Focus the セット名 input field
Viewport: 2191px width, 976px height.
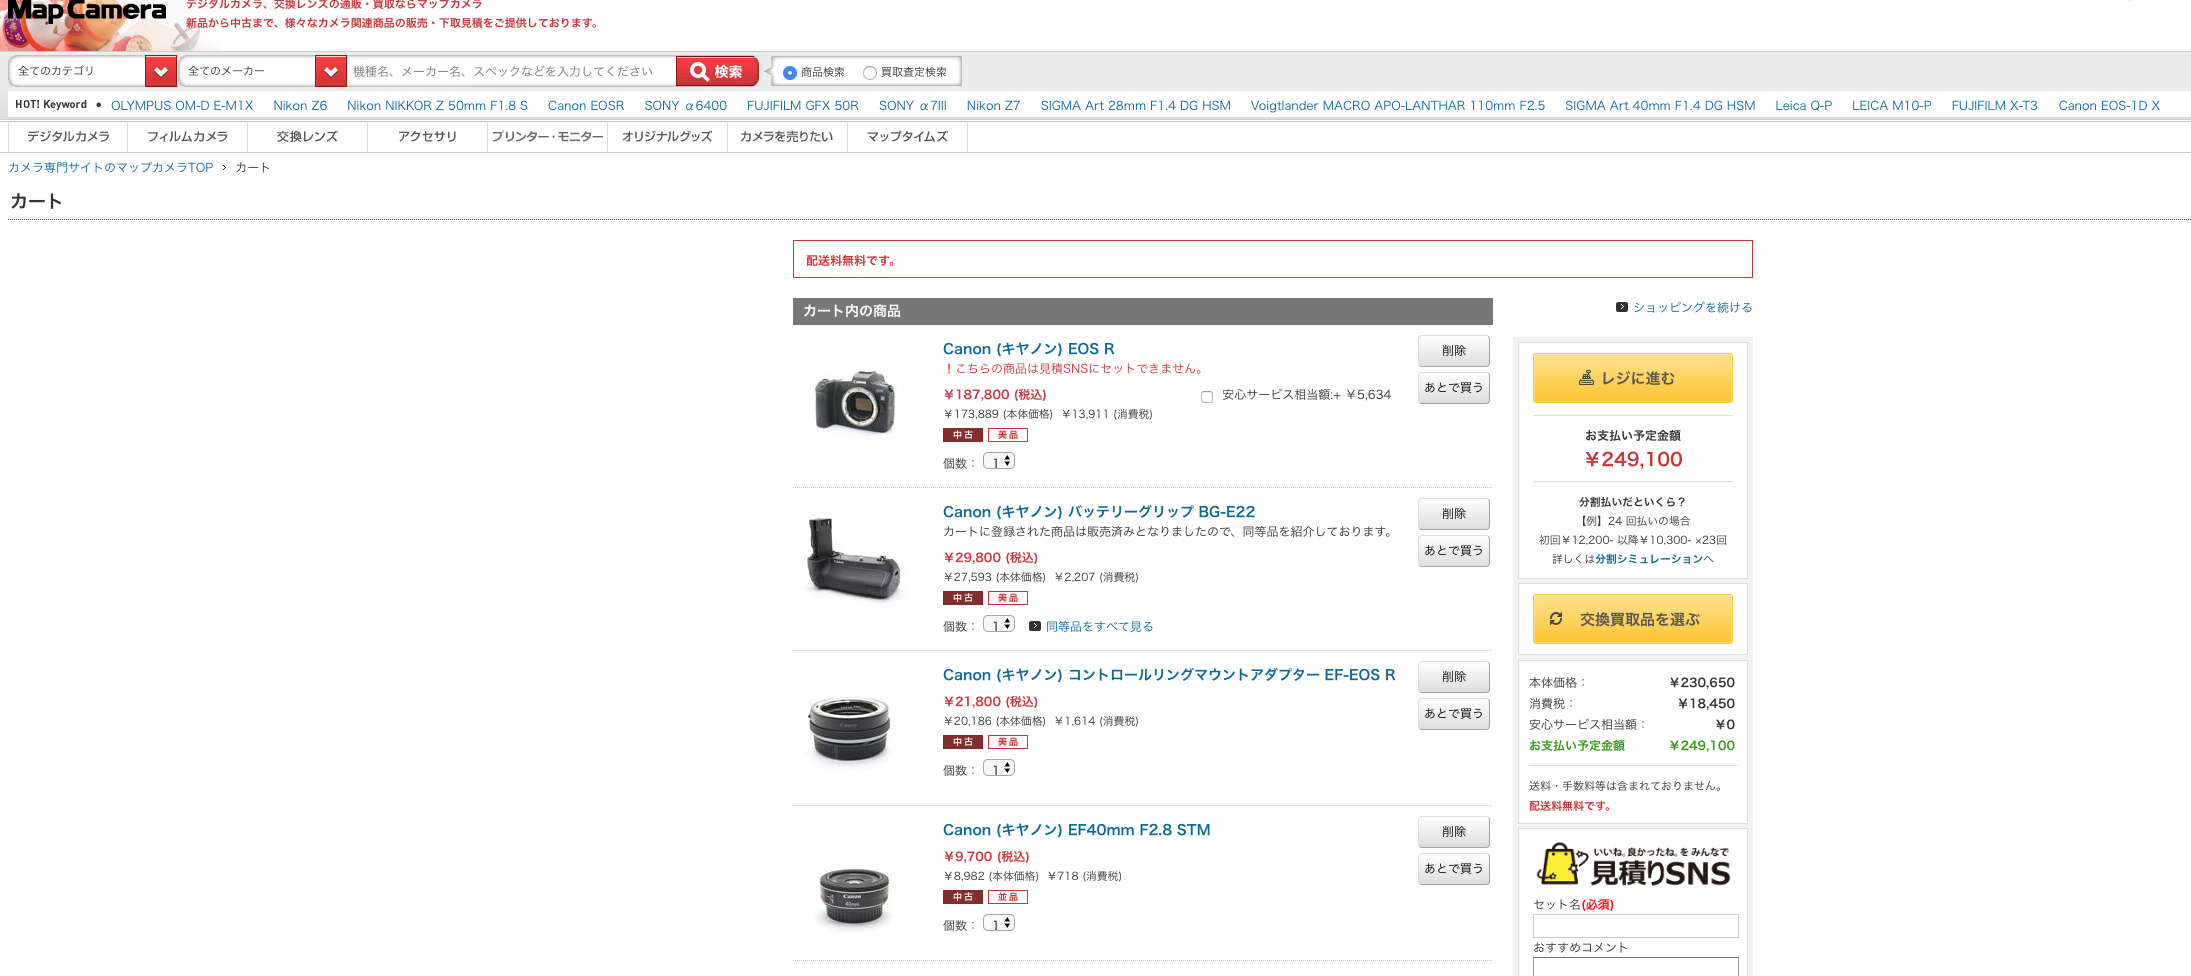point(1636,926)
